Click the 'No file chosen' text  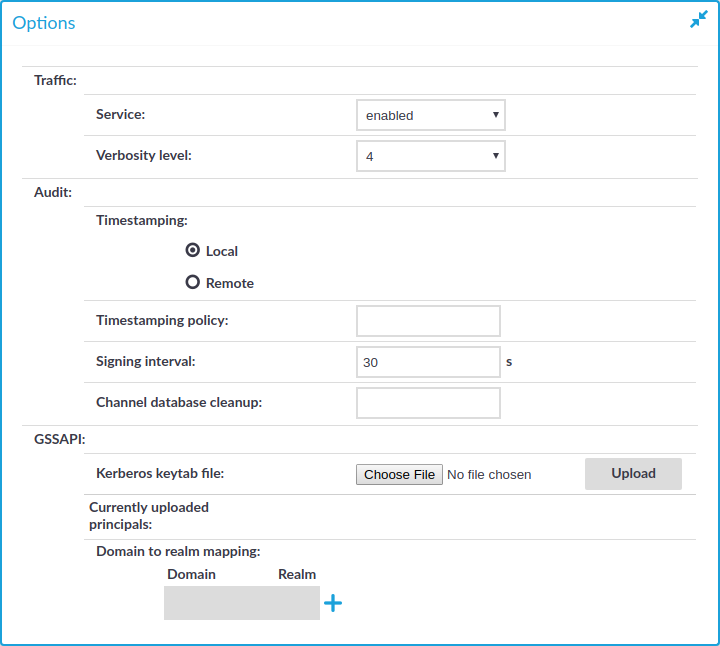click(489, 475)
